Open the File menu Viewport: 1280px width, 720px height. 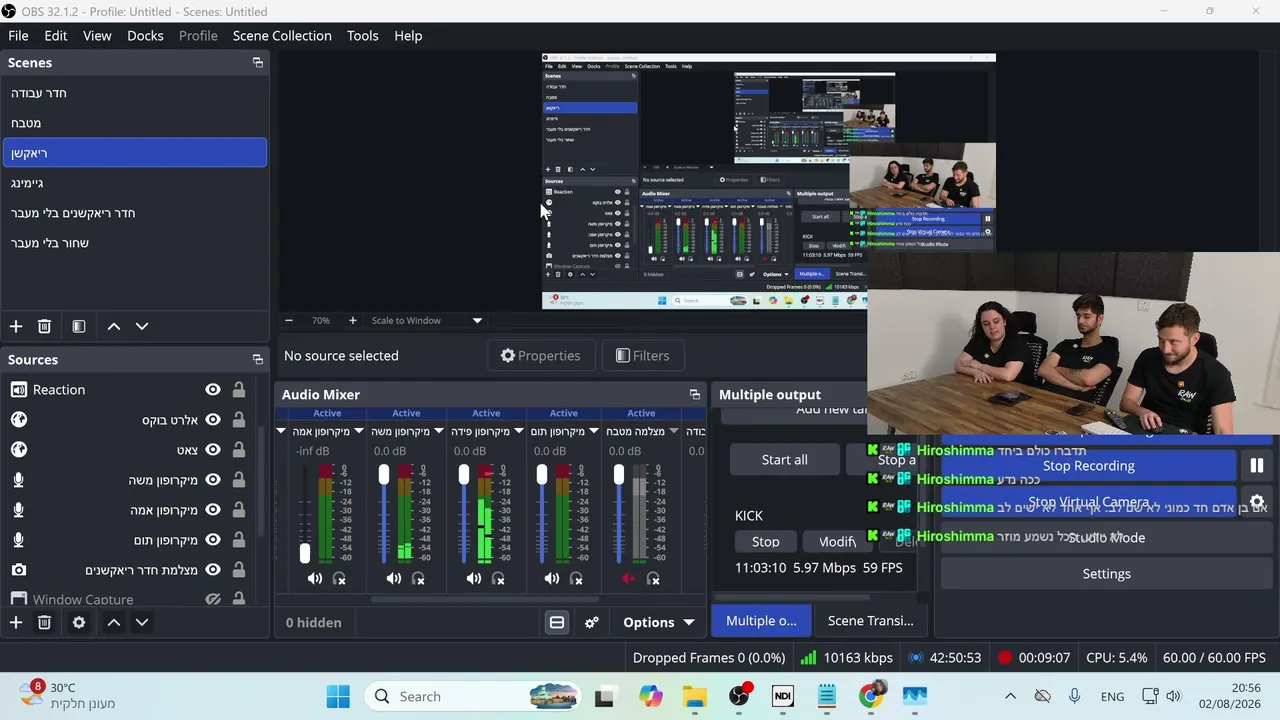tap(18, 35)
